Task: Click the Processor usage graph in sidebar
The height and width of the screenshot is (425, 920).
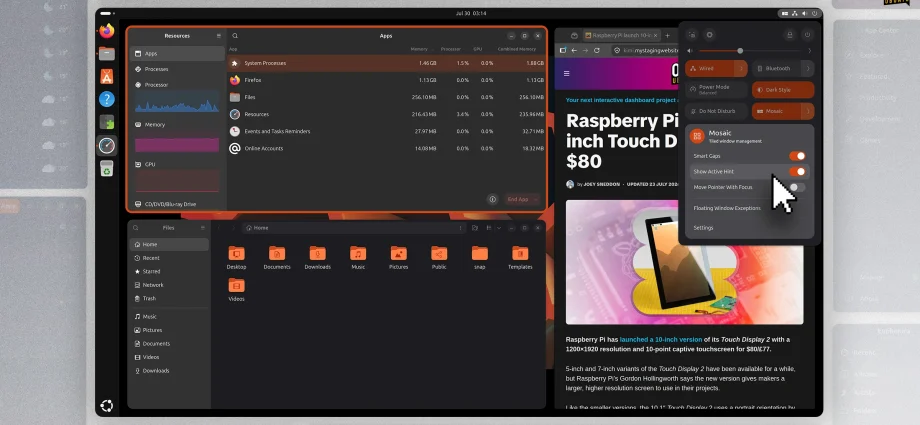Action: [177, 103]
